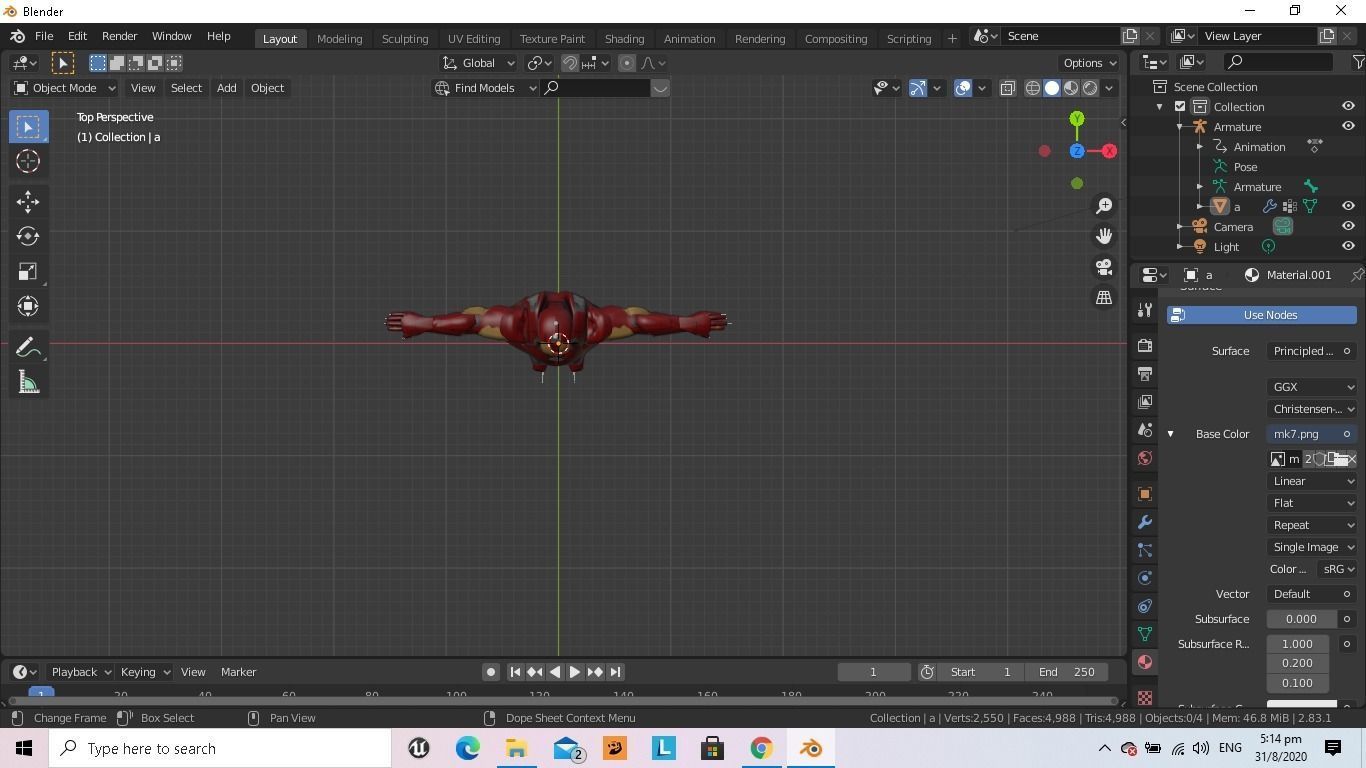Open the Output properties tab

[x=1145, y=374]
